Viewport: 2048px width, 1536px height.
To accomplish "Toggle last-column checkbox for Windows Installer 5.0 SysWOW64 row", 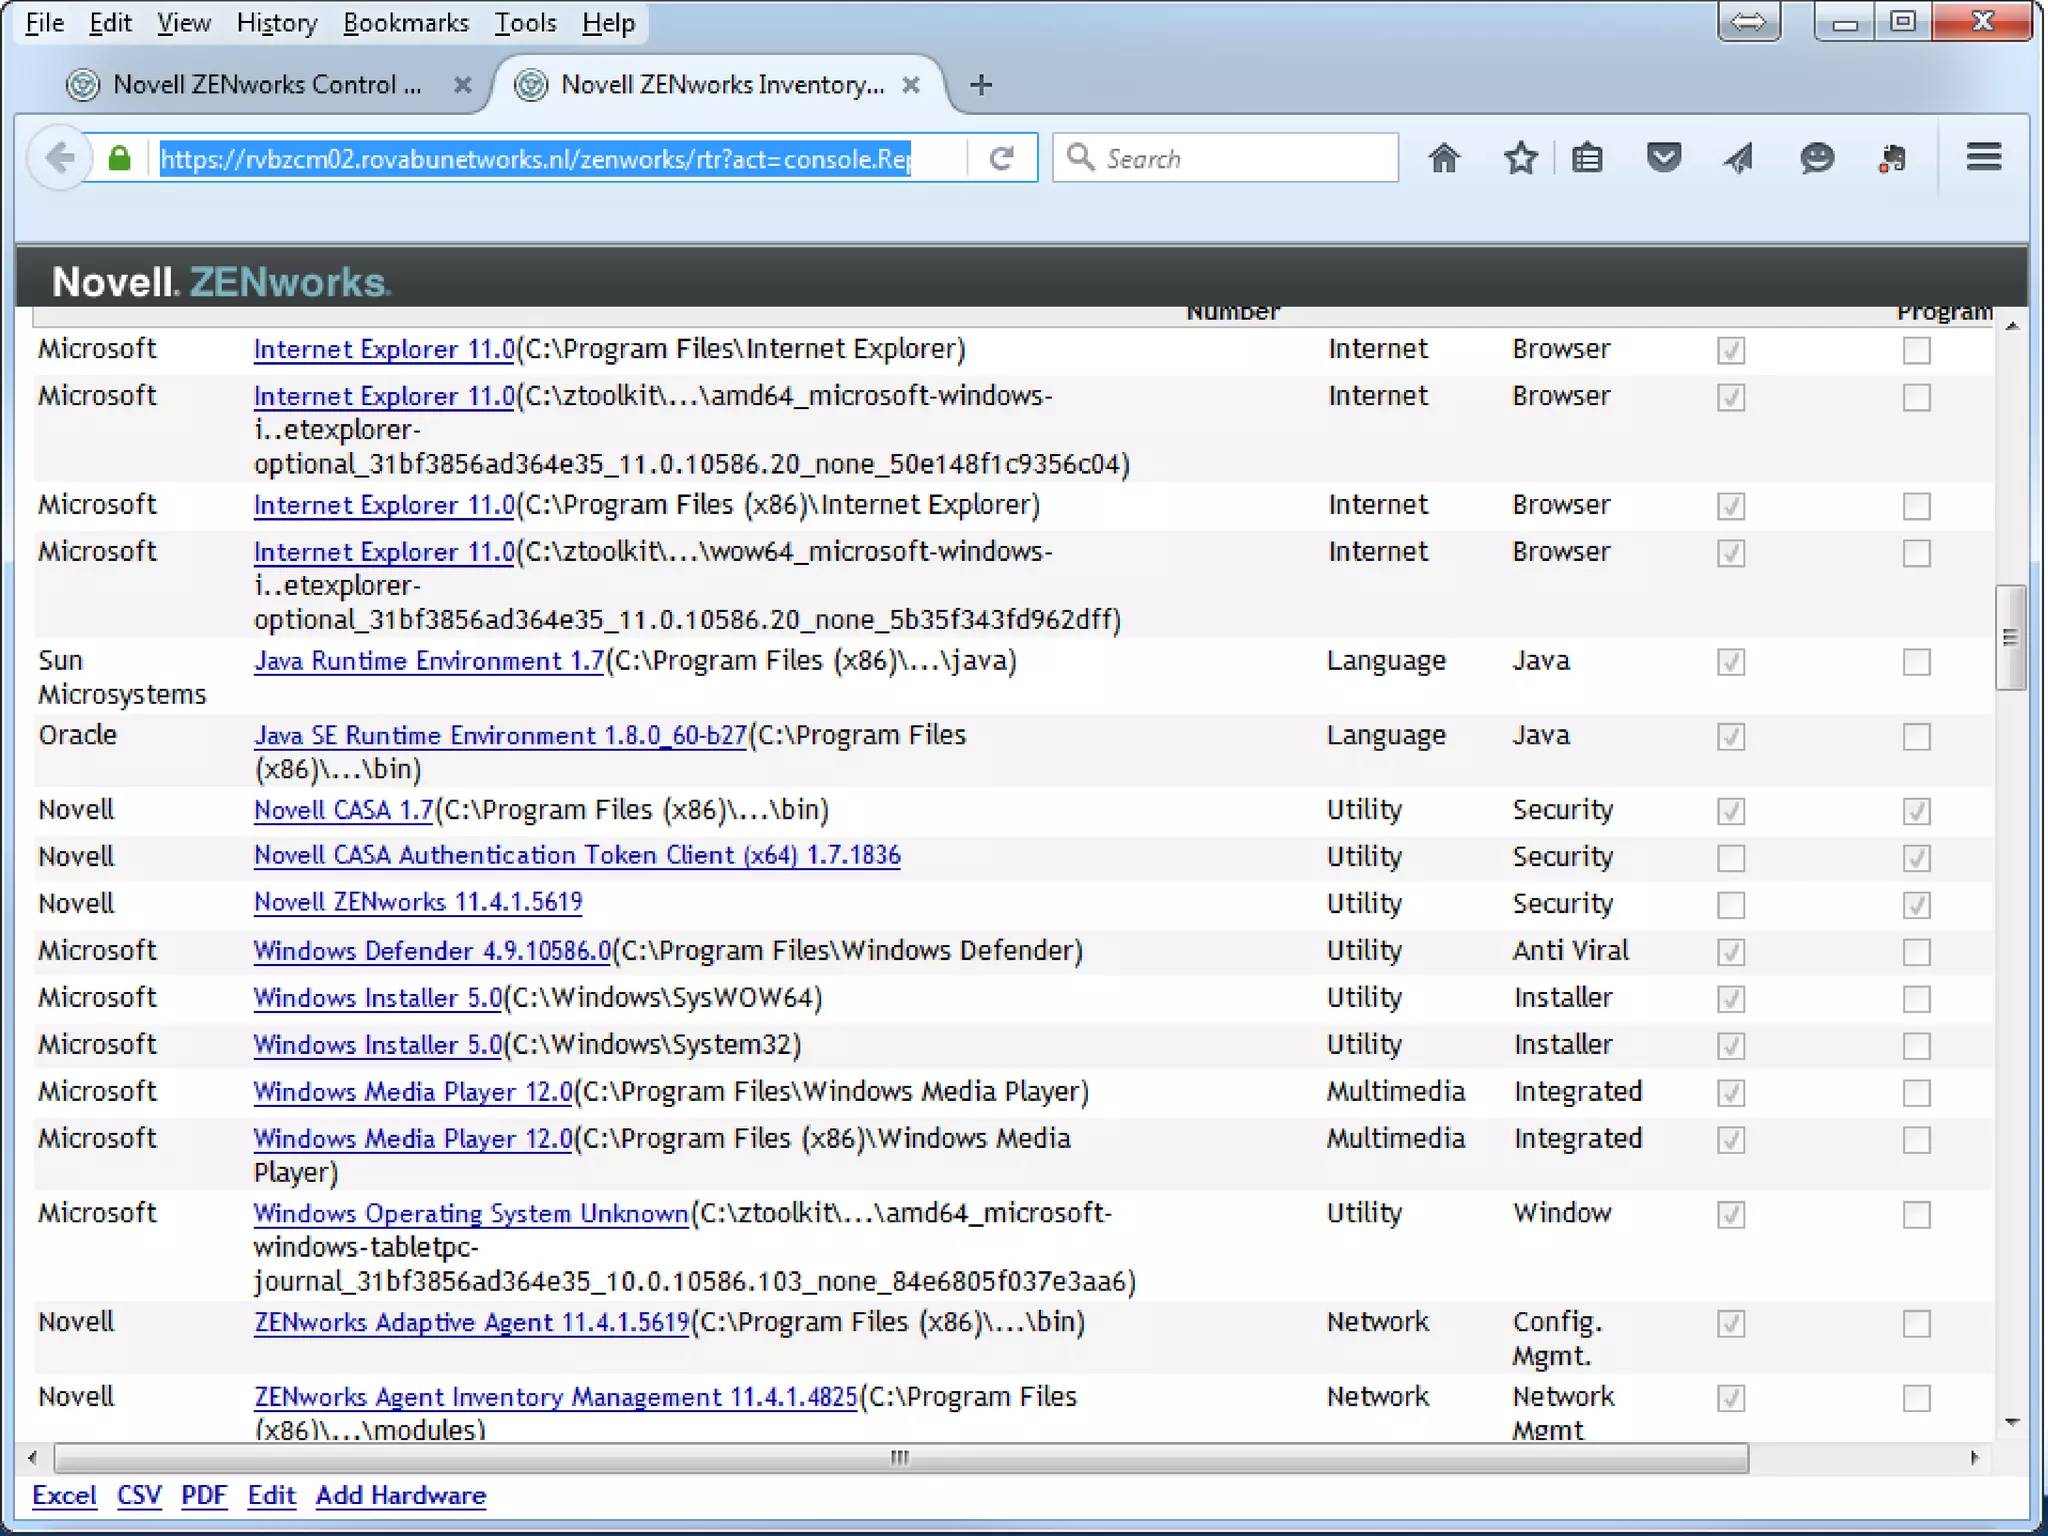I will click(1916, 999).
